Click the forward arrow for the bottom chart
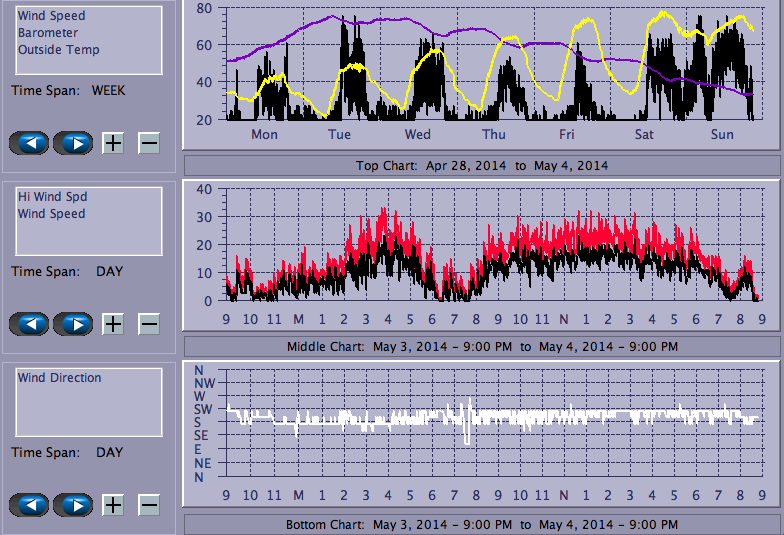 pos(73,505)
